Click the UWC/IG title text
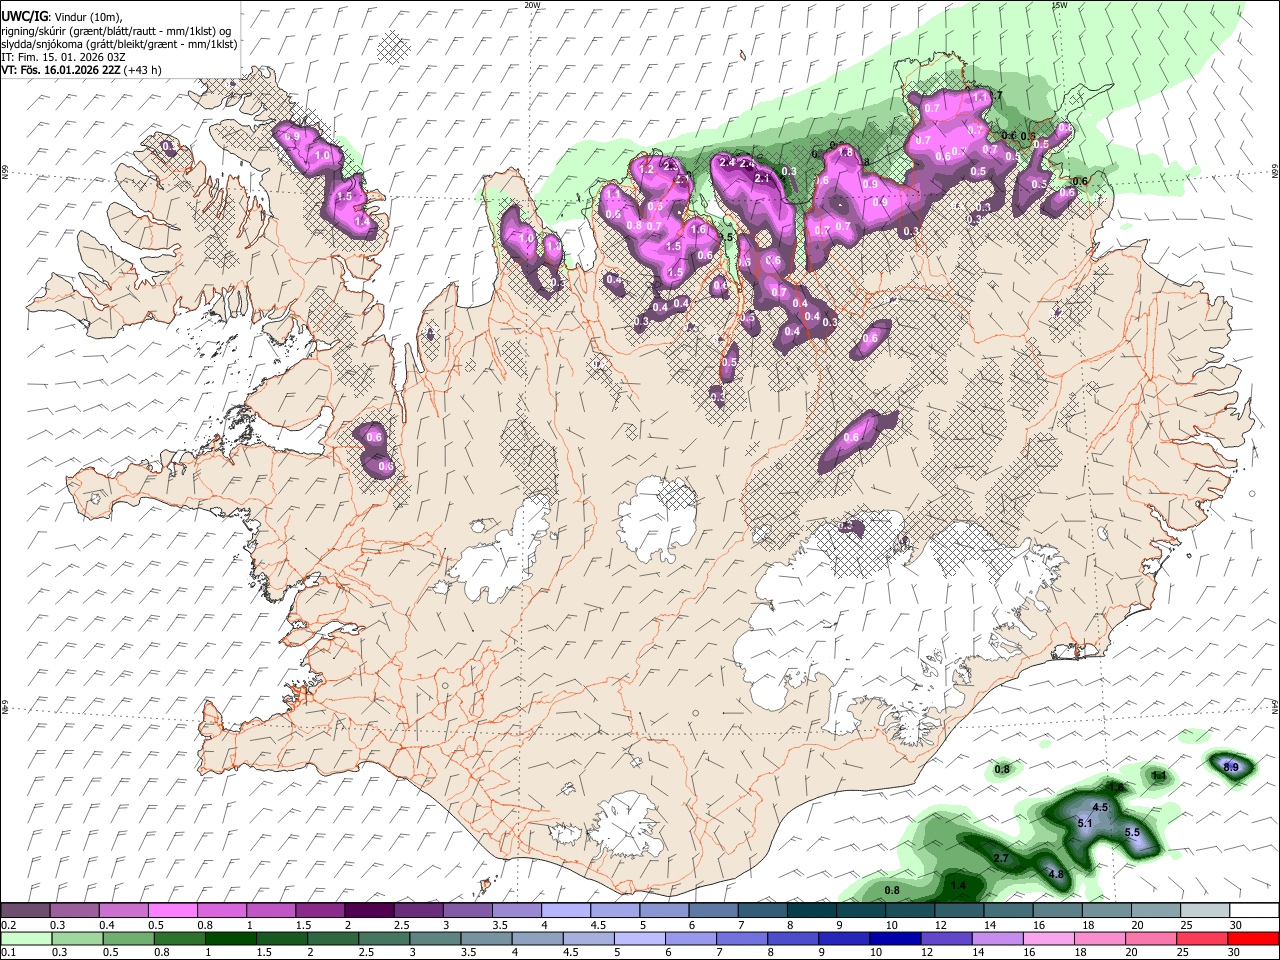Viewport: 1280px width, 960px height. click(23, 16)
